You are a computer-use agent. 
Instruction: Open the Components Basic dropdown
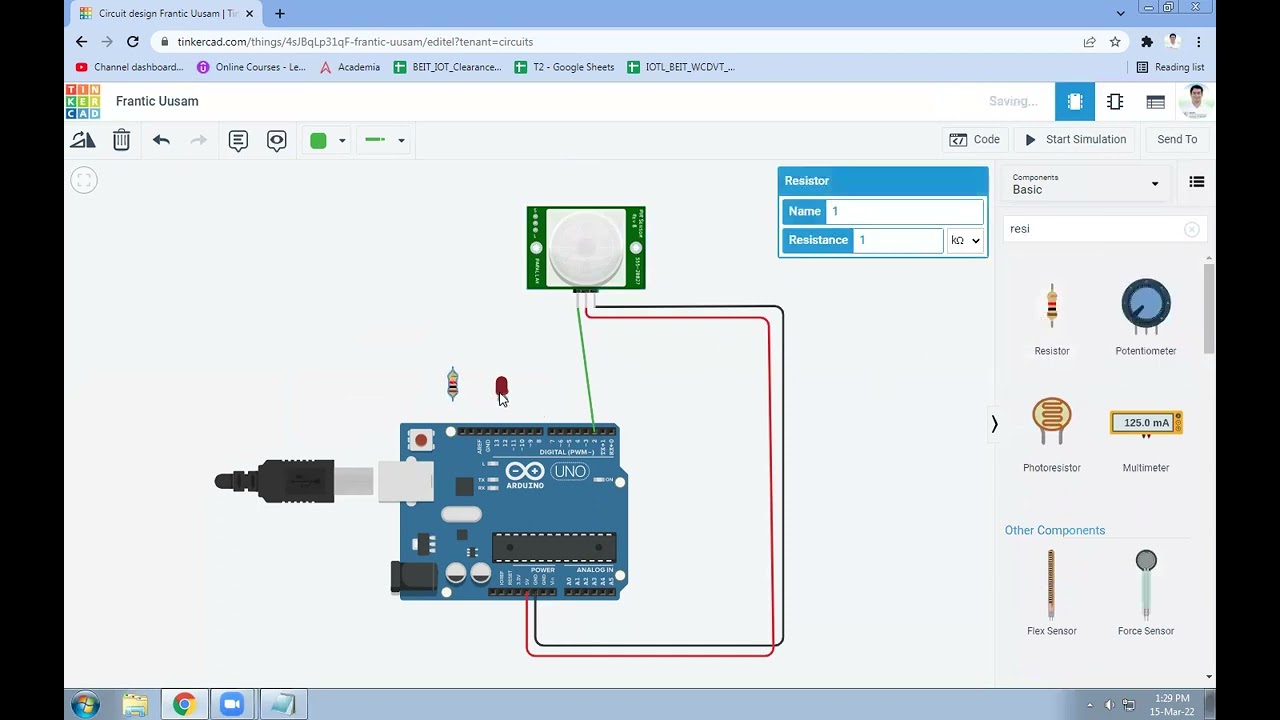point(1086,184)
